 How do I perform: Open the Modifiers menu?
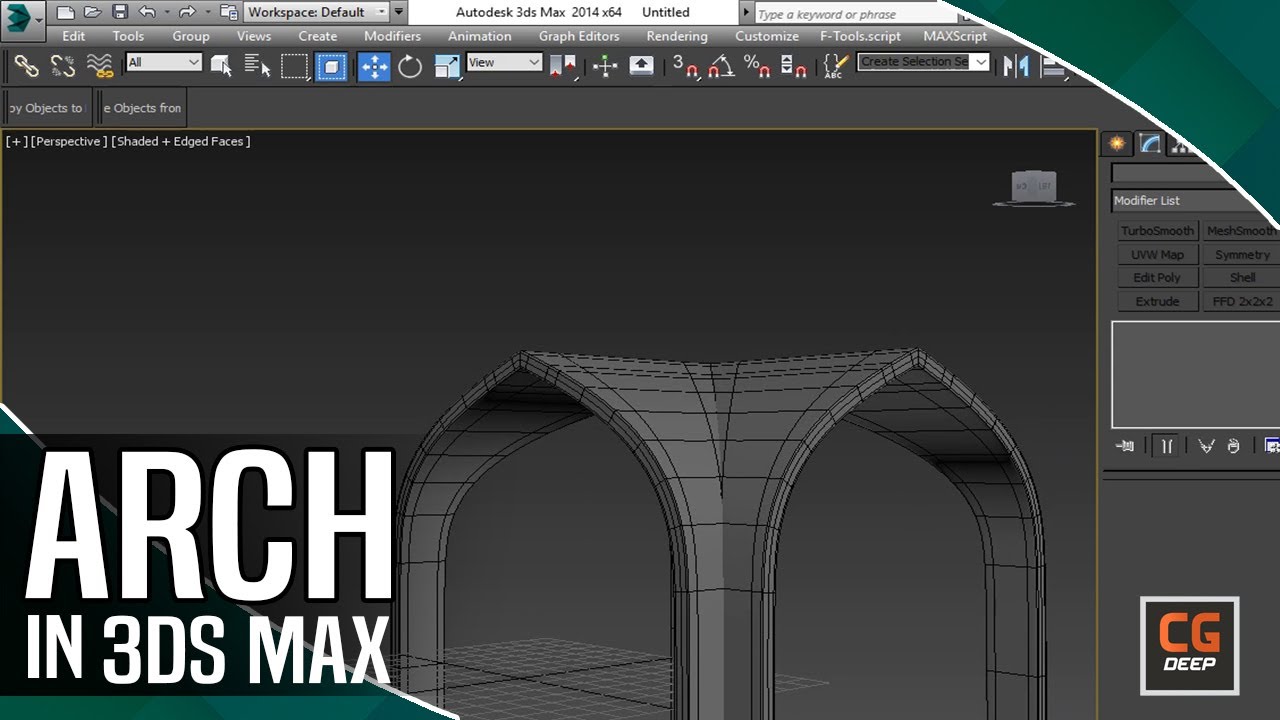393,36
